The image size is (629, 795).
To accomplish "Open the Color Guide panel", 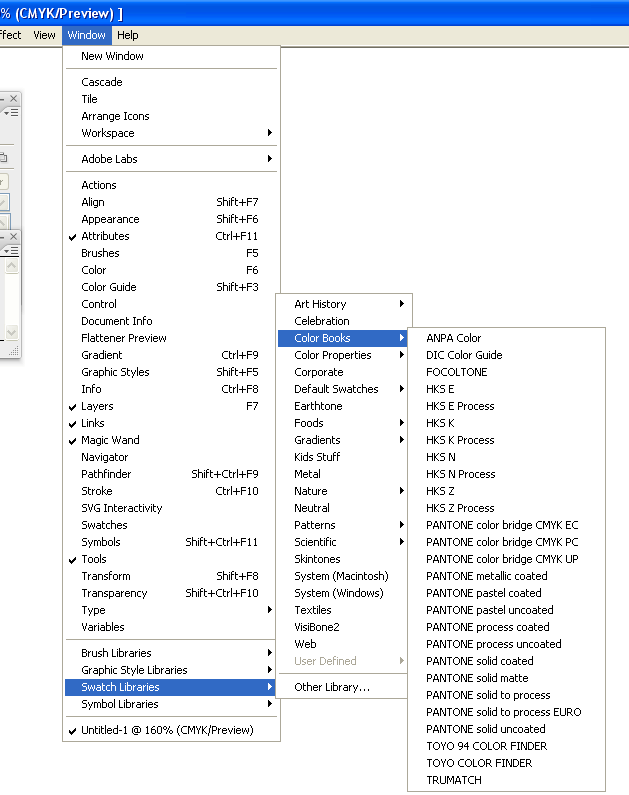I will pyautogui.click(x=171, y=287).
